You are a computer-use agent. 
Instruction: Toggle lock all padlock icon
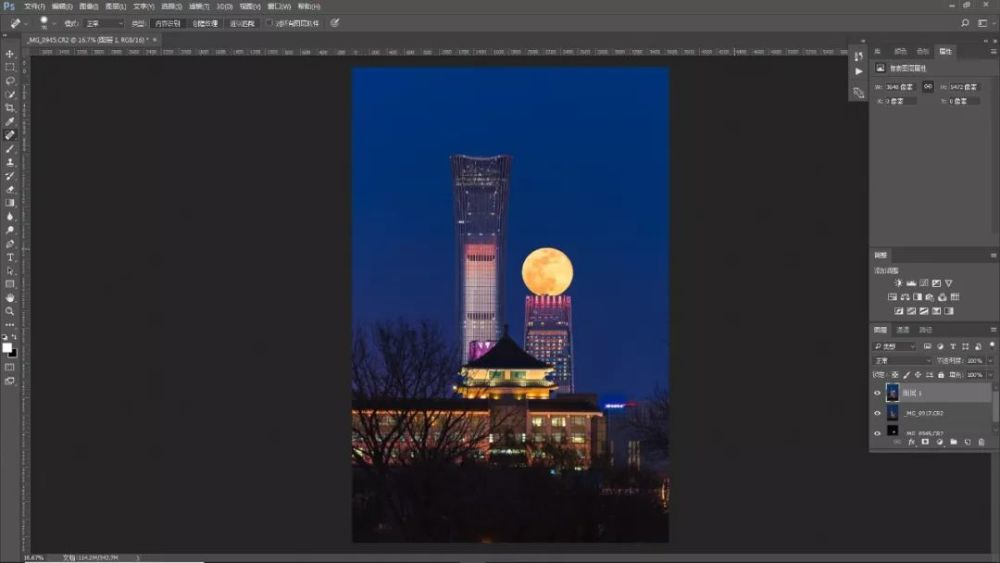tap(941, 375)
